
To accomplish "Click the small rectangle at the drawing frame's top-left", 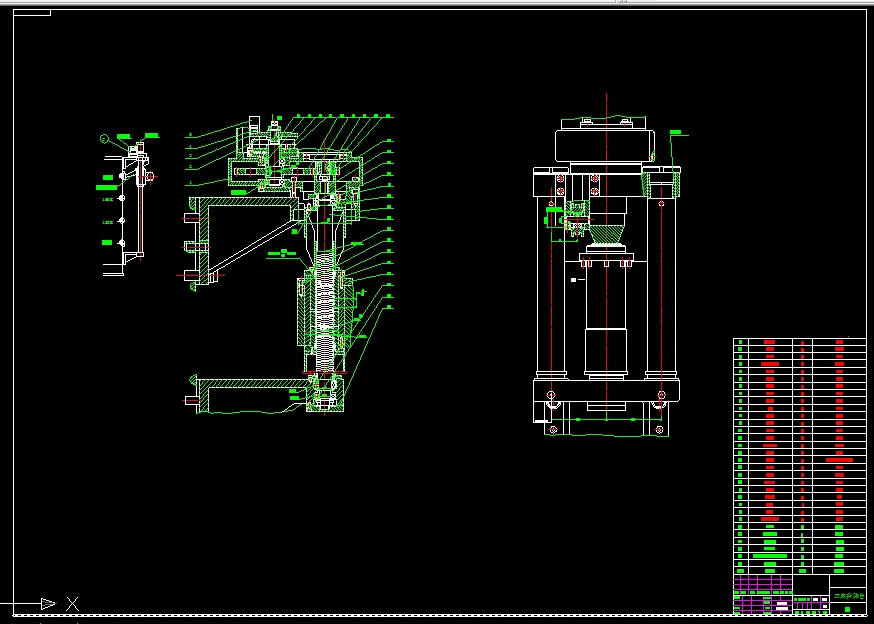I will (x=32, y=12).
